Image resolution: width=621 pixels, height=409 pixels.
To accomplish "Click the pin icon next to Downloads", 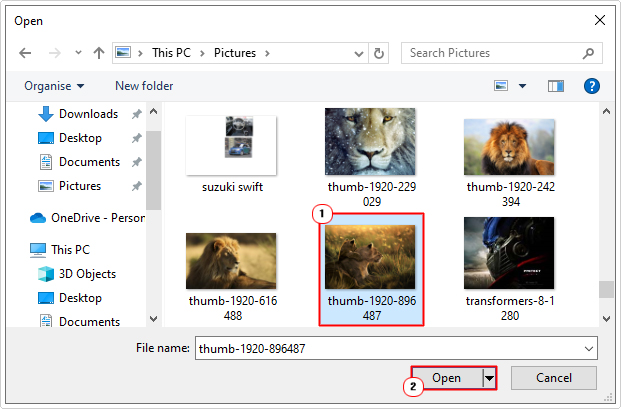I will click(136, 114).
